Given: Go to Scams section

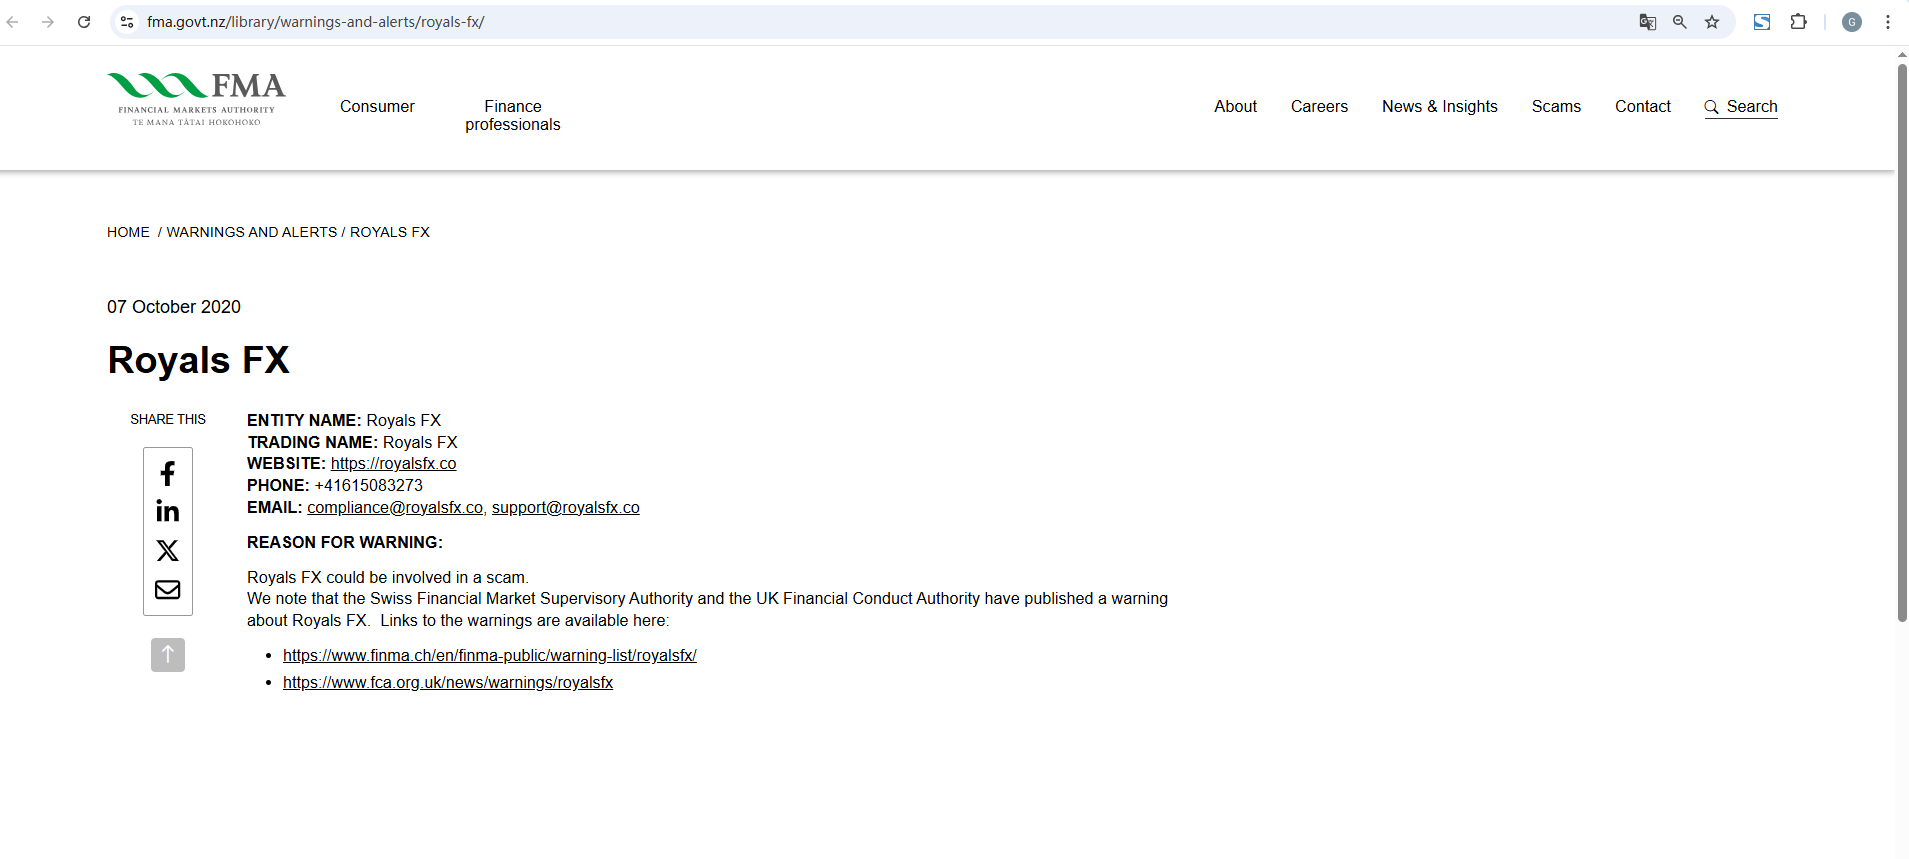Looking at the screenshot, I should pos(1556,106).
